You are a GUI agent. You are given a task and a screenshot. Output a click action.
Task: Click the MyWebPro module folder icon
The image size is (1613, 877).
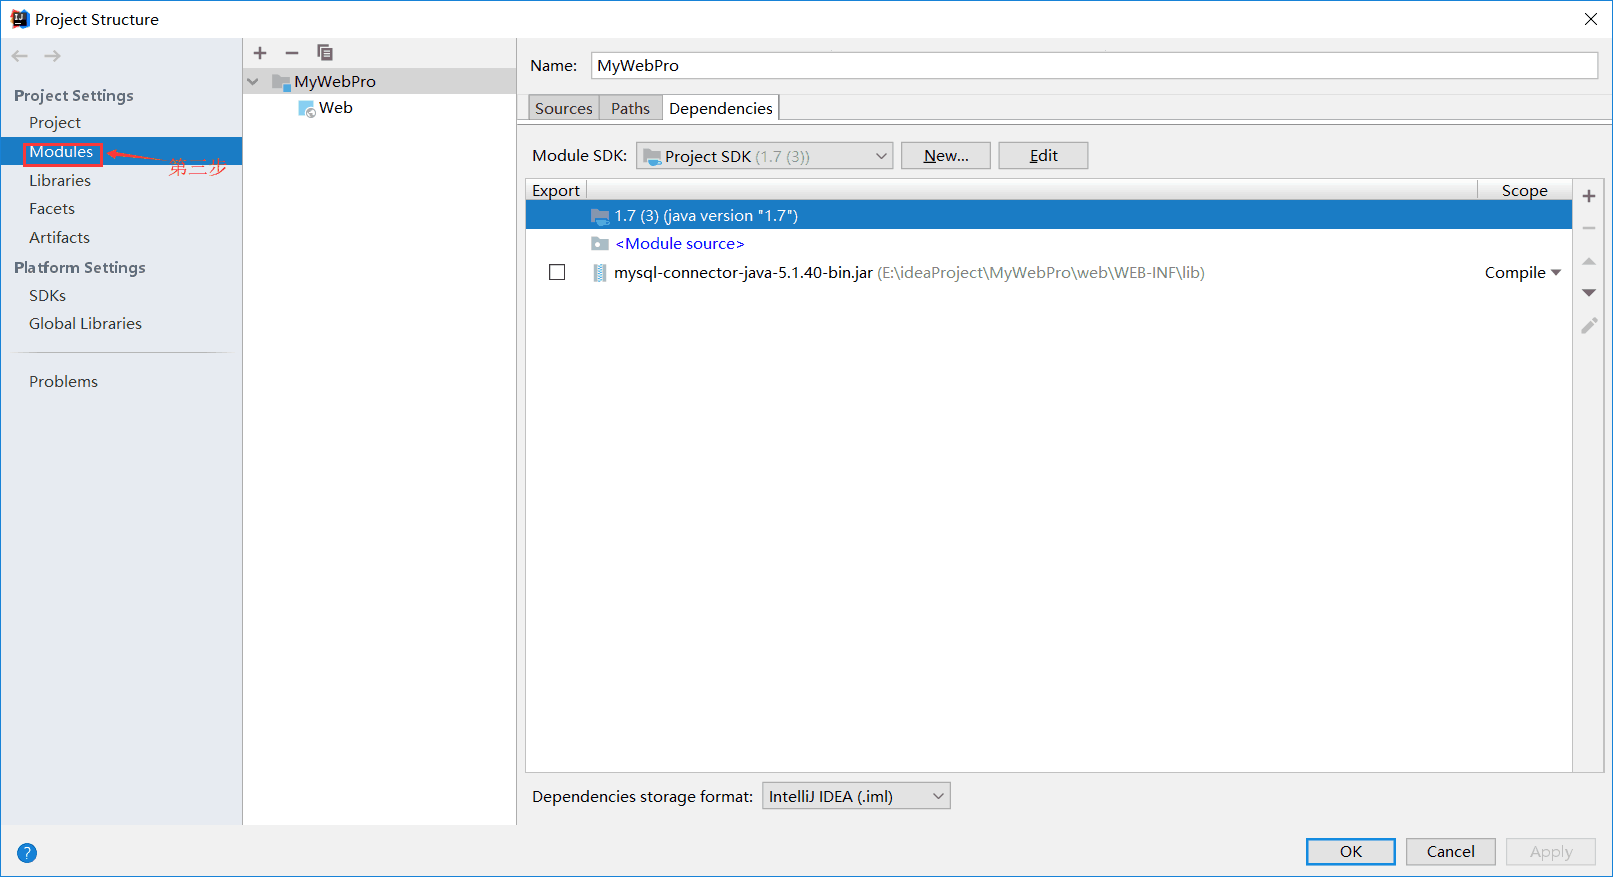pyautogui.click(x=281, y=82)
